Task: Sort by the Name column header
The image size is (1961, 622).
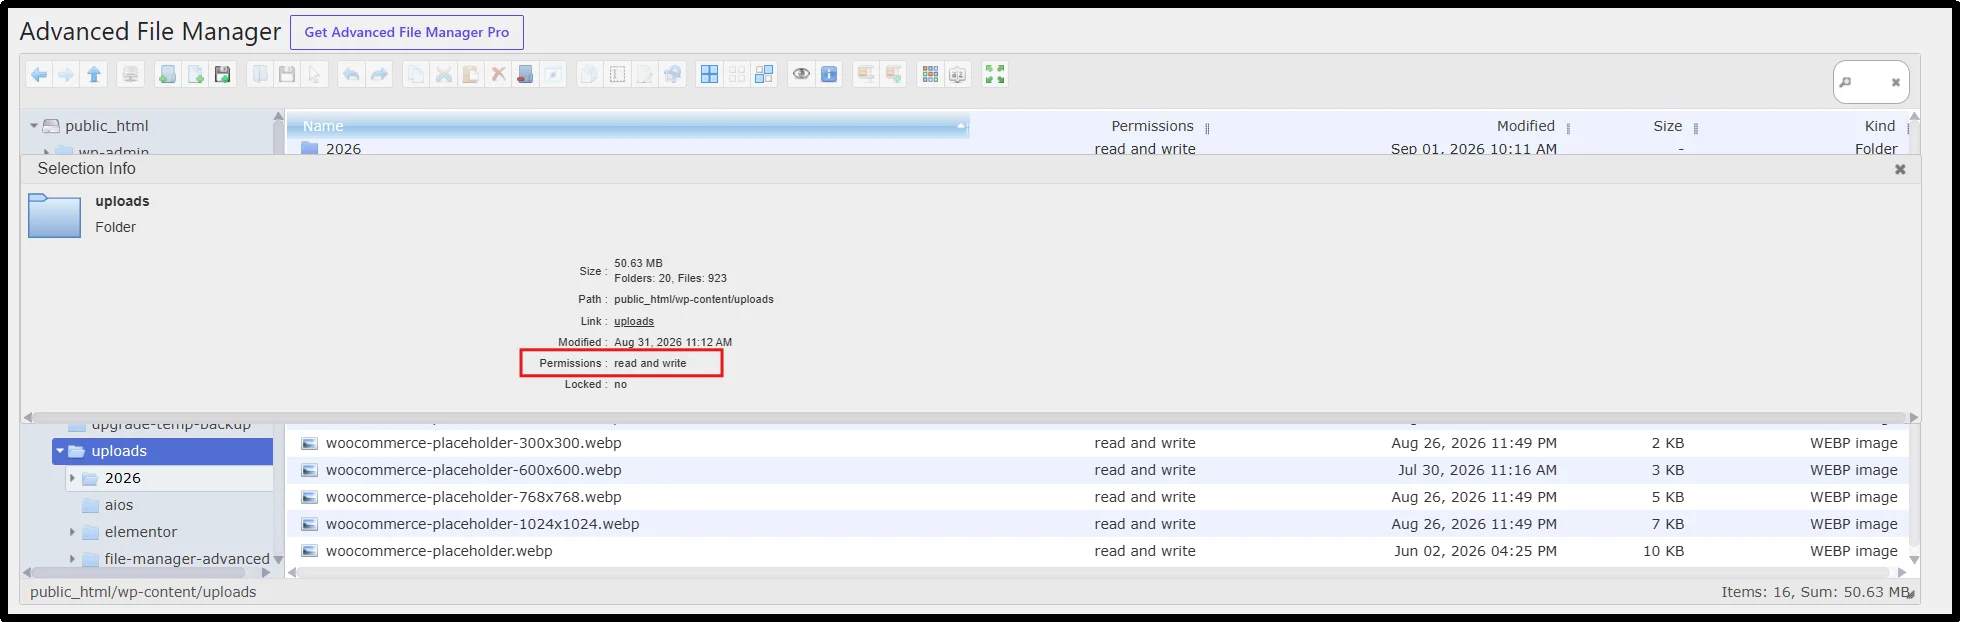Action: (628, 126)
